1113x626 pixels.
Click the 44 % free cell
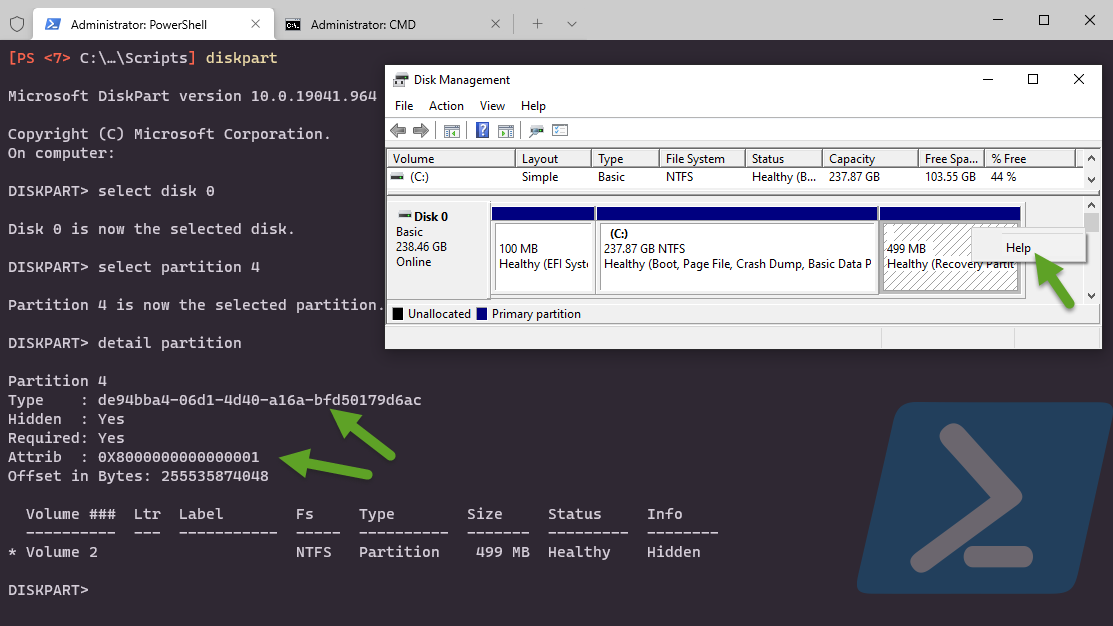tap(1003, 177)
